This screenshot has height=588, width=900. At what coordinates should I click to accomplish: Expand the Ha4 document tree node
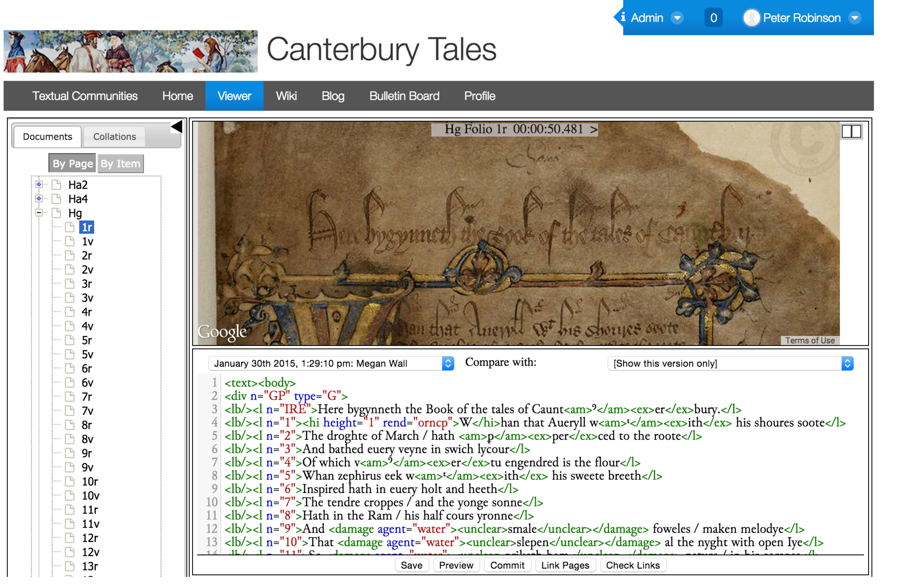[38, 199]
